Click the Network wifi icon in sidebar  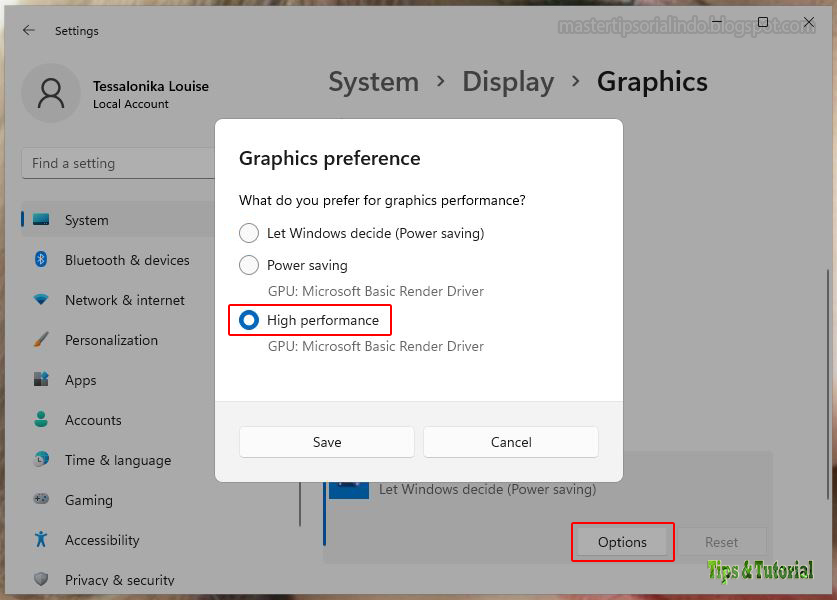point(41,299)
